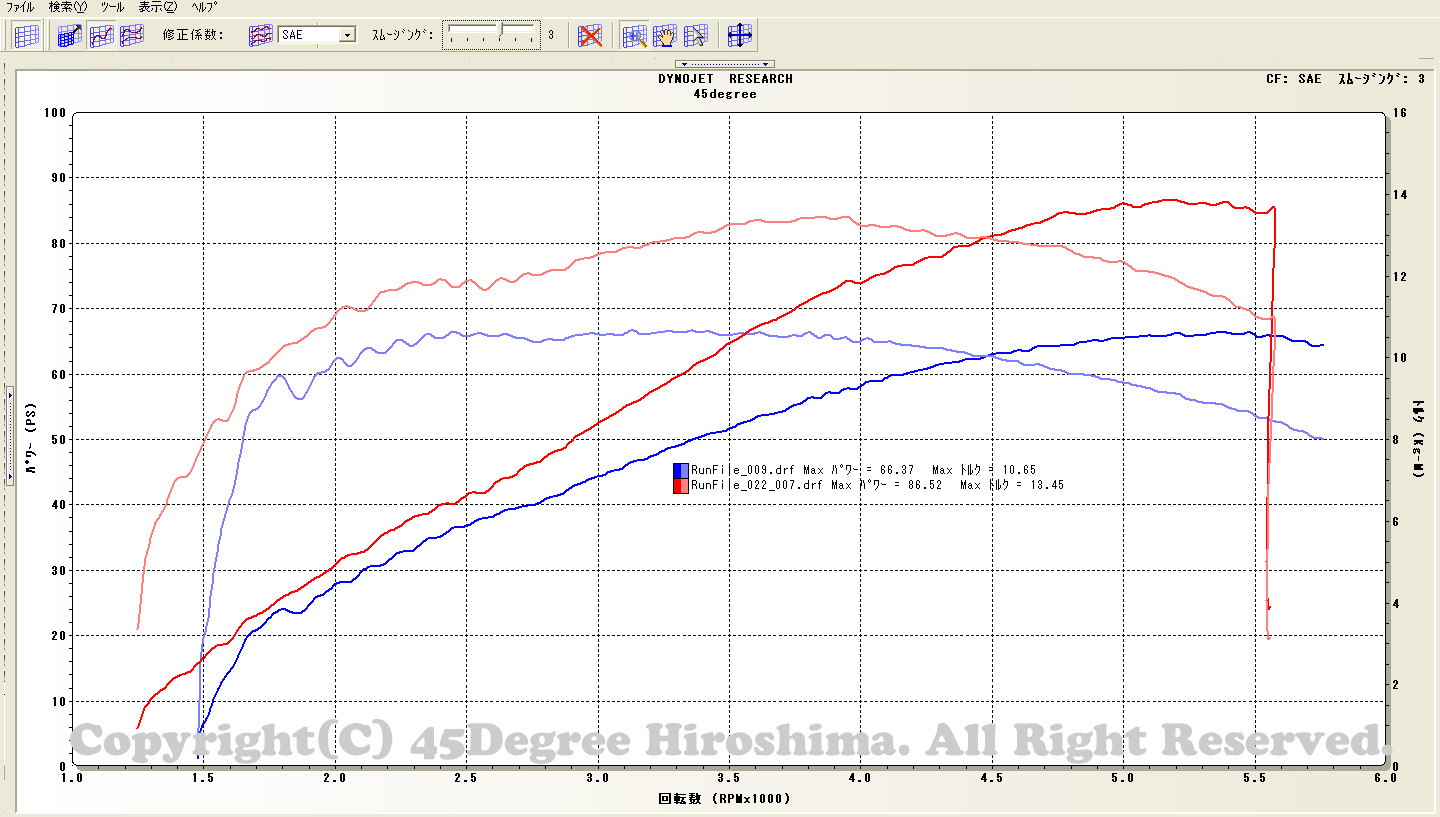1440x817 pixels.
Task: Click the 3D graph icon with arrow
Action: pyautogui.click(x=70, y=36)
